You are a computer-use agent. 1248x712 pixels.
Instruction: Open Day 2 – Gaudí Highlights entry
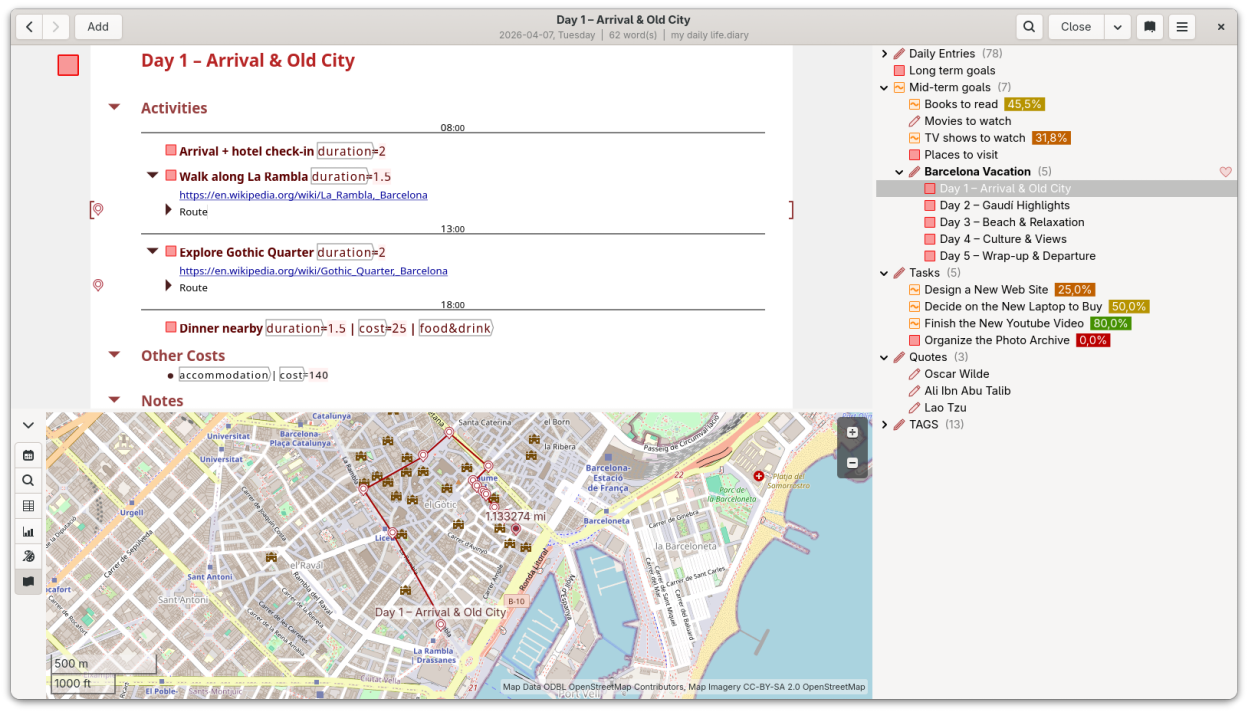coord(1005,205)
